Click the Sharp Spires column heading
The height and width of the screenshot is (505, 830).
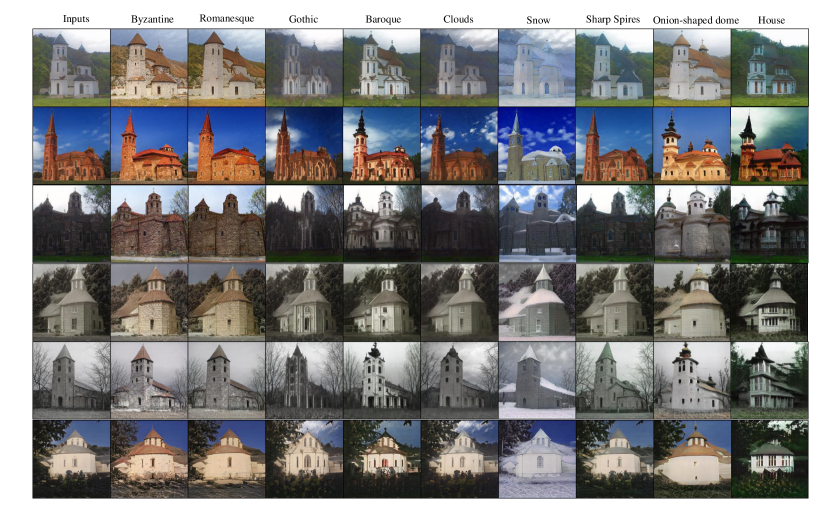(x=614, y=19)
